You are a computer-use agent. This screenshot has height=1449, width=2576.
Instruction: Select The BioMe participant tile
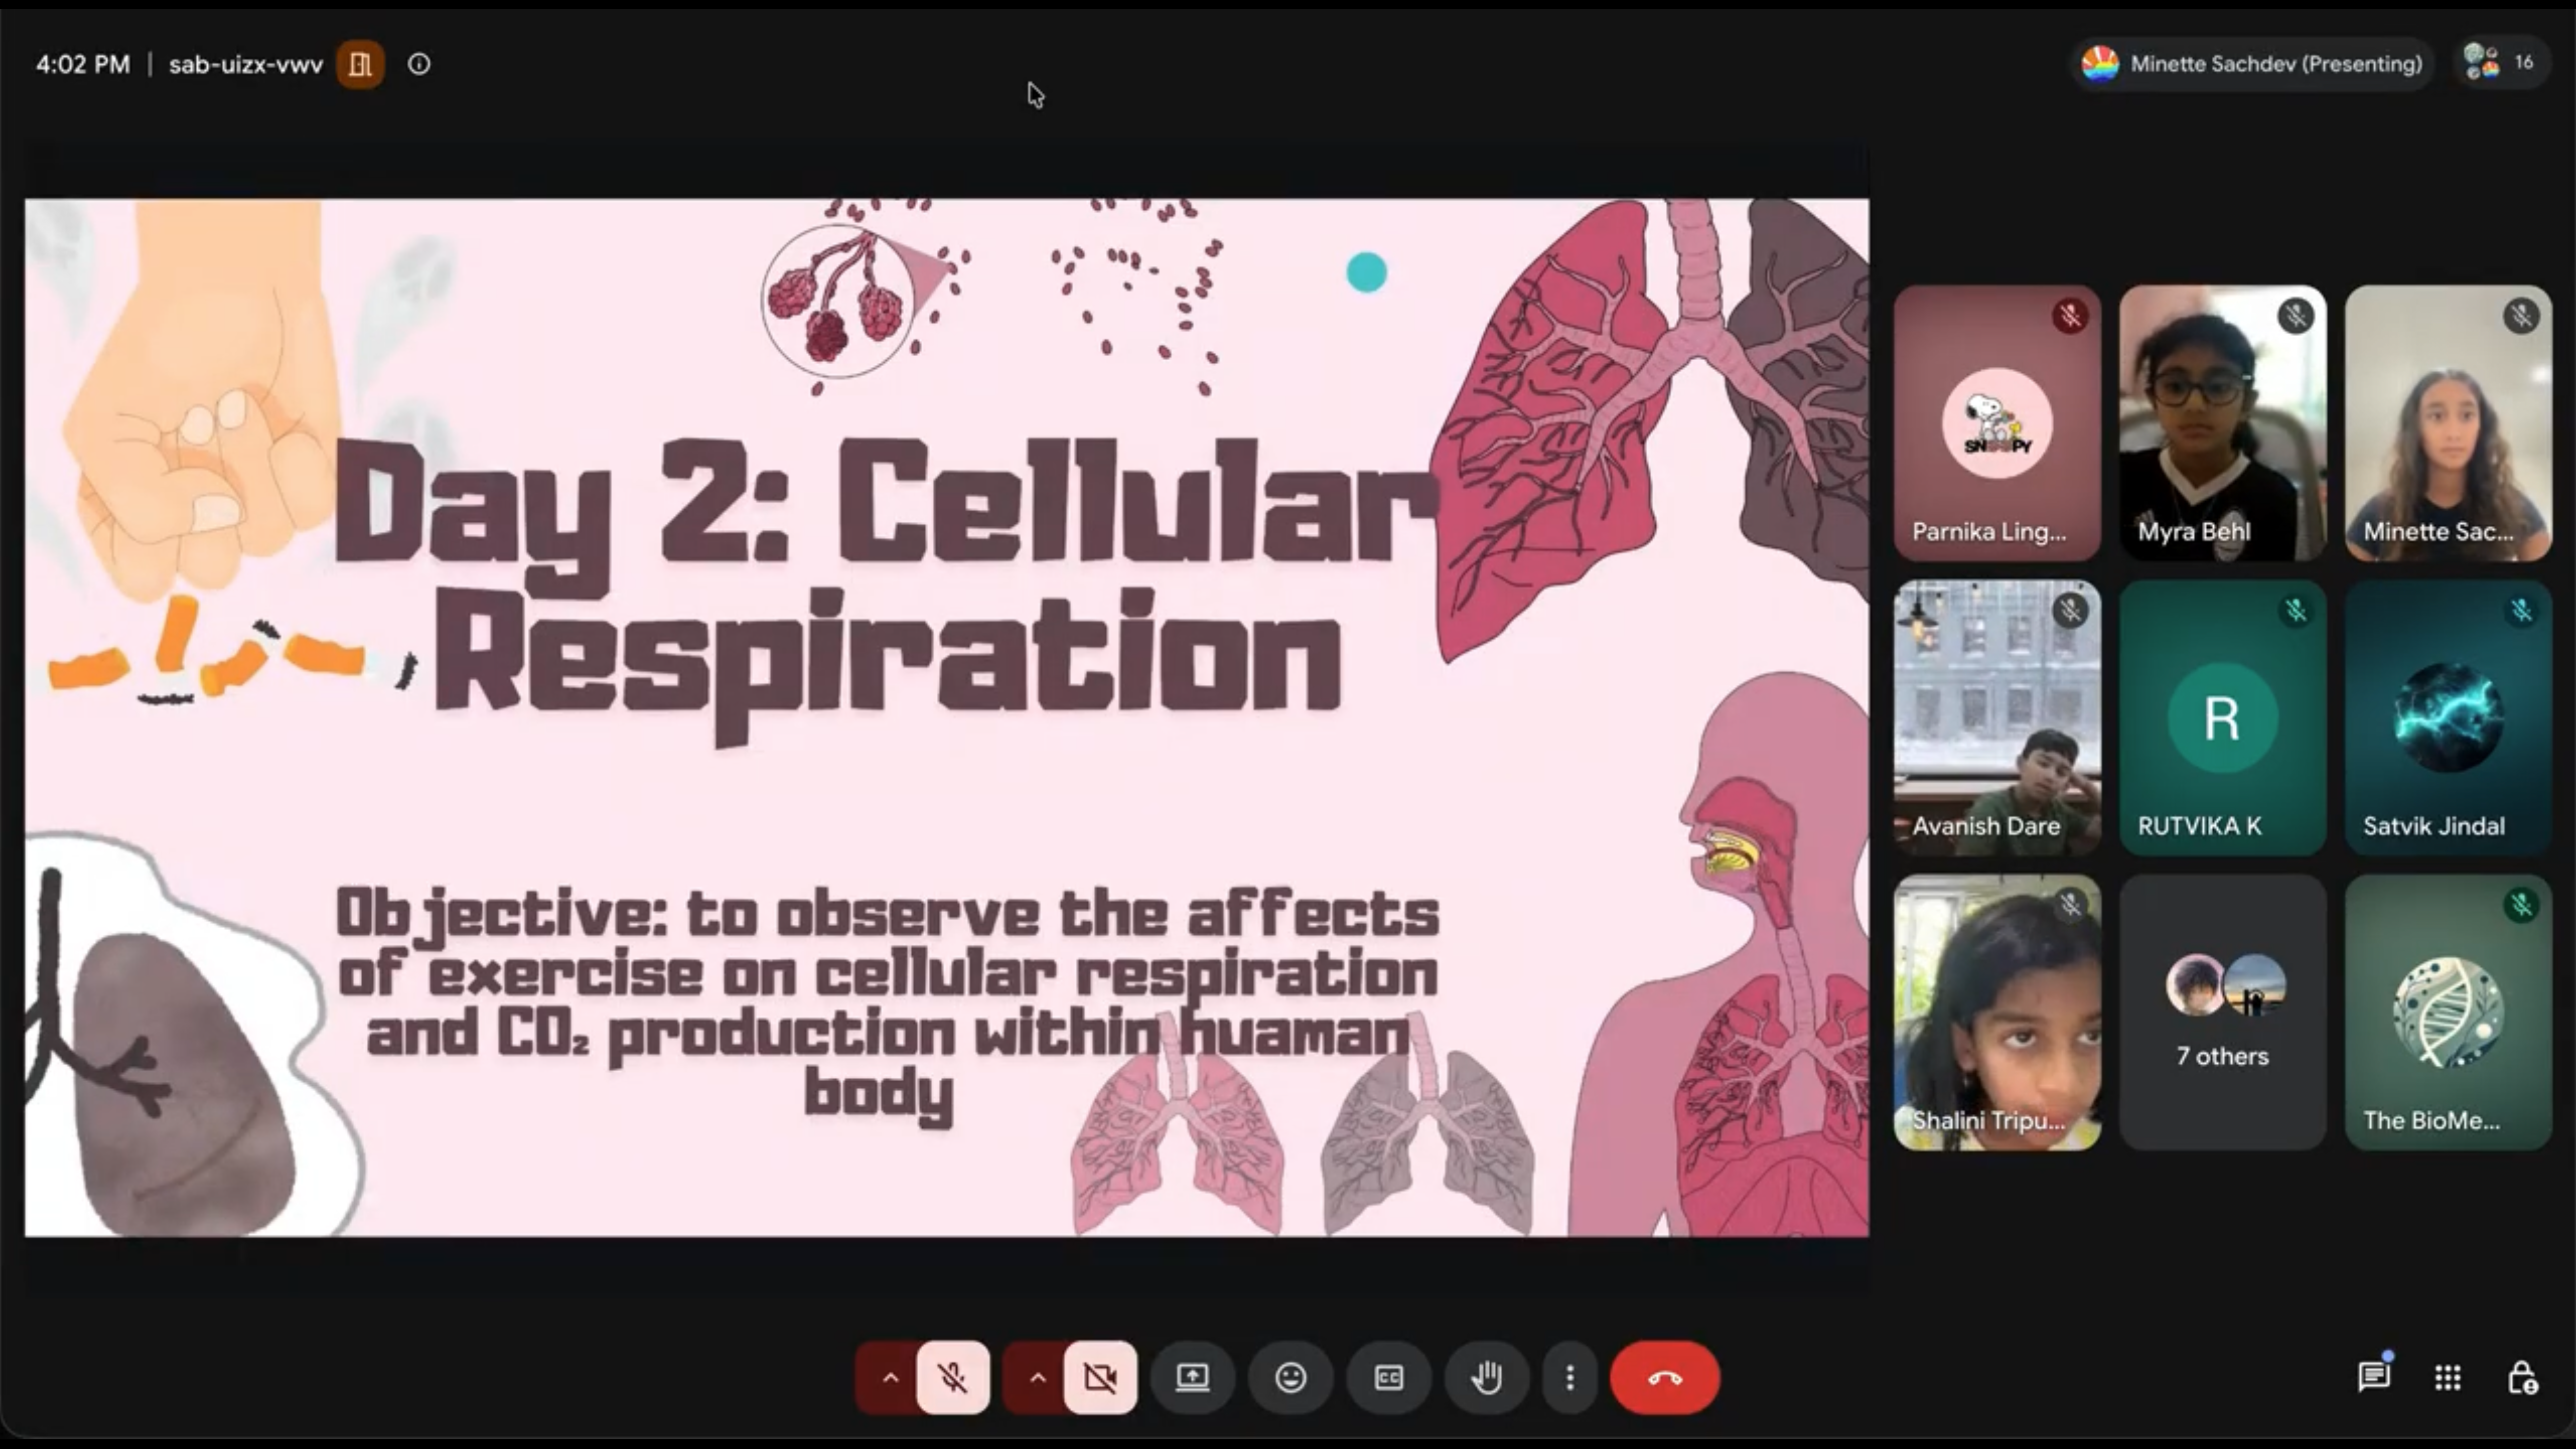point(2448,1012)
